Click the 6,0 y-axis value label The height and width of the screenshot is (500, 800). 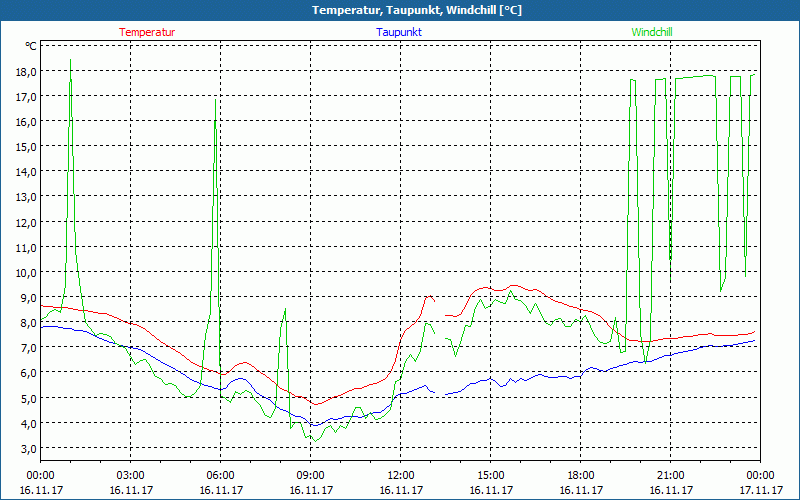(x=28, y=373)
